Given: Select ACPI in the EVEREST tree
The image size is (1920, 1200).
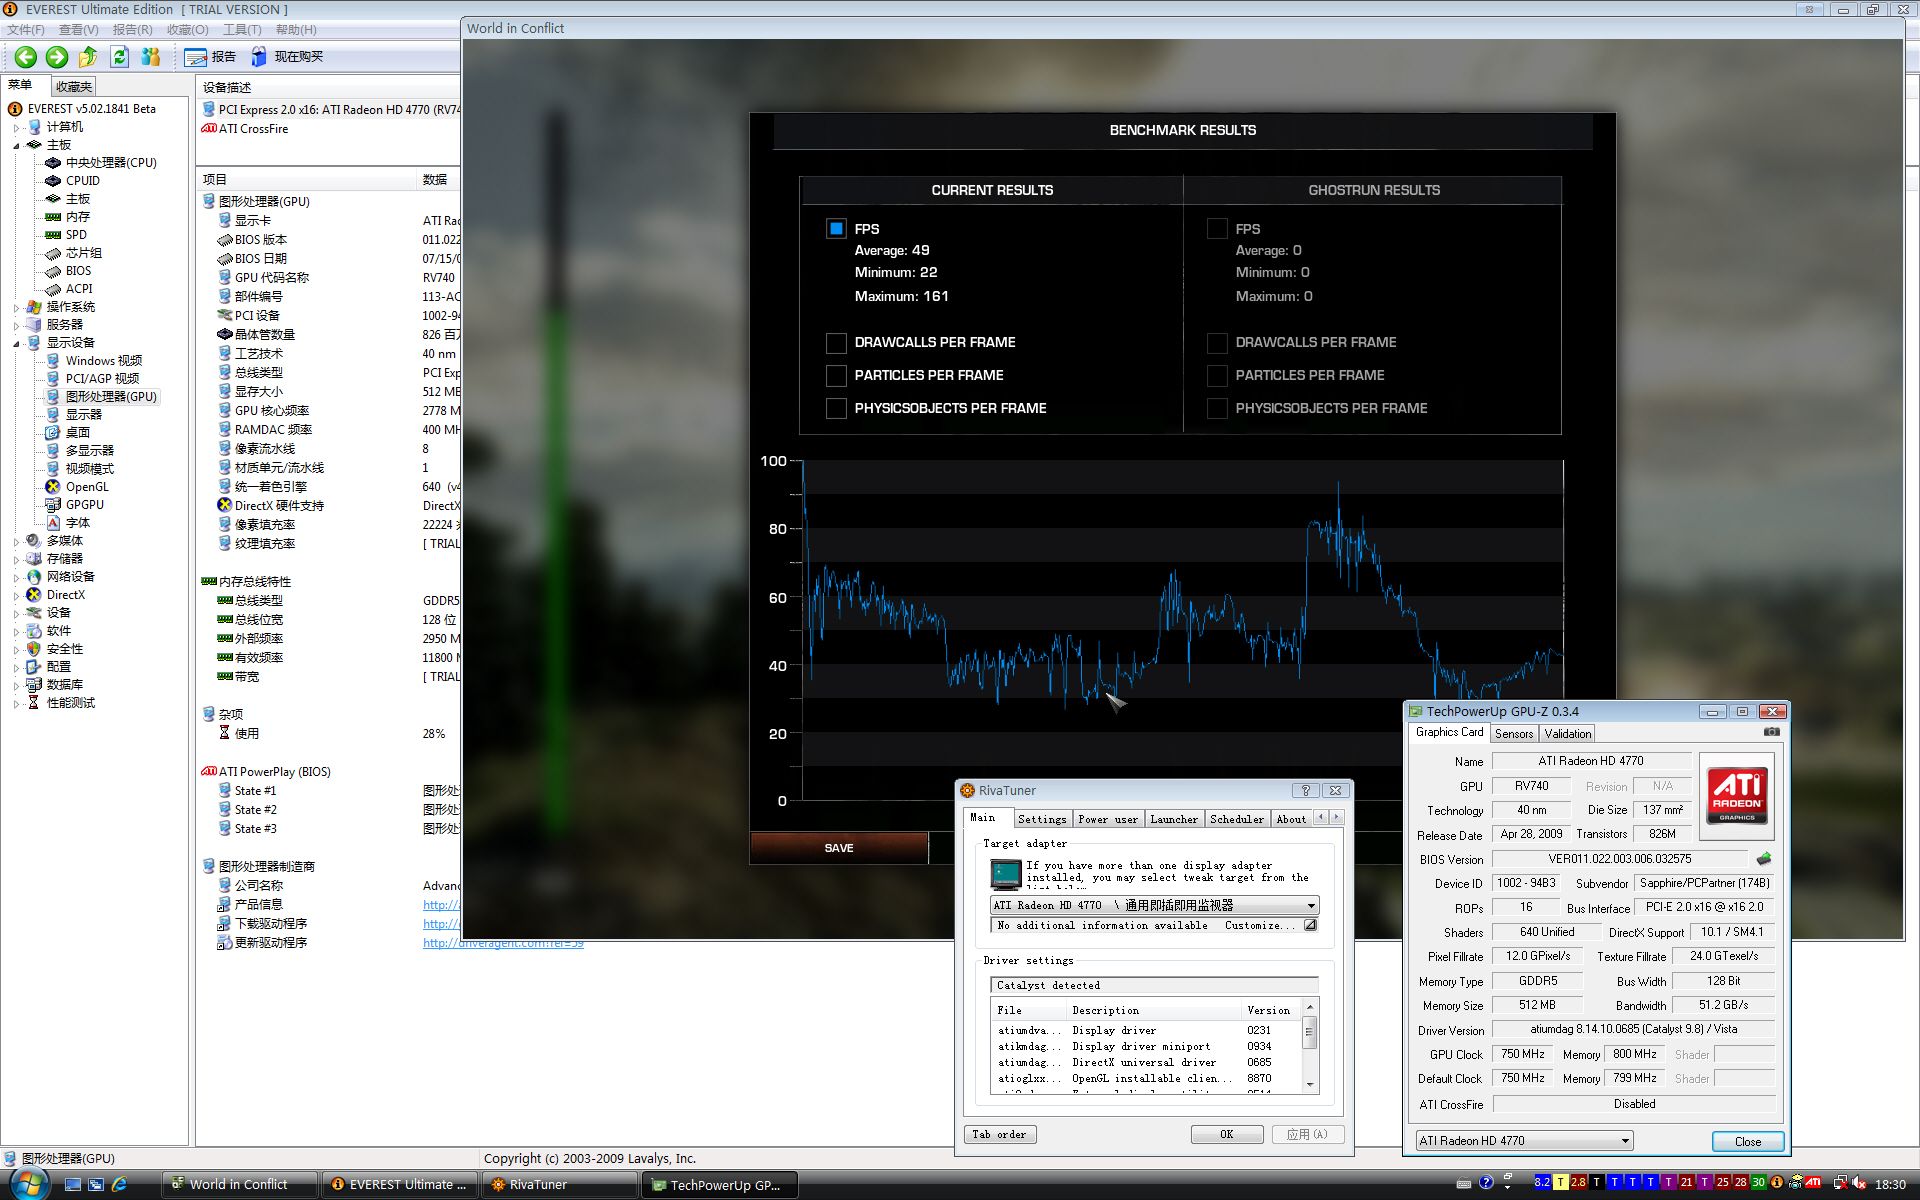Looking at the screenshot, I should [x=79, y=289].
